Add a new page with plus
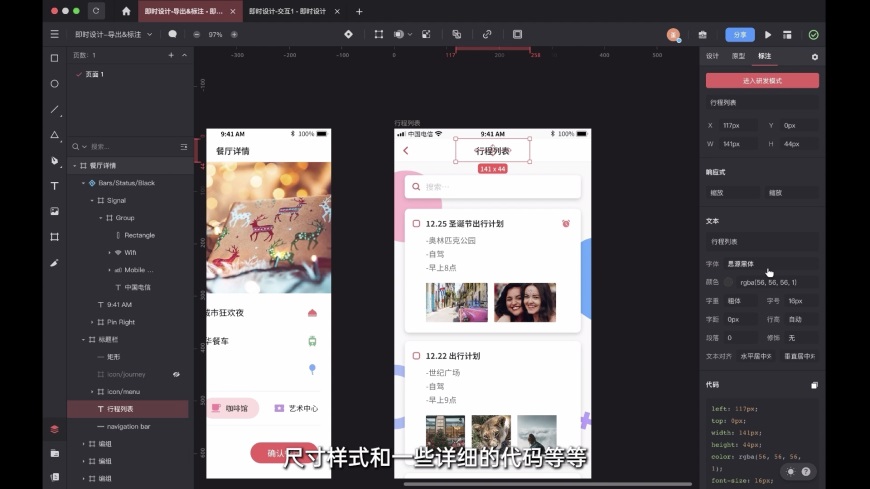The width and height of the screenshot is (870, 489). click(171, 55)
